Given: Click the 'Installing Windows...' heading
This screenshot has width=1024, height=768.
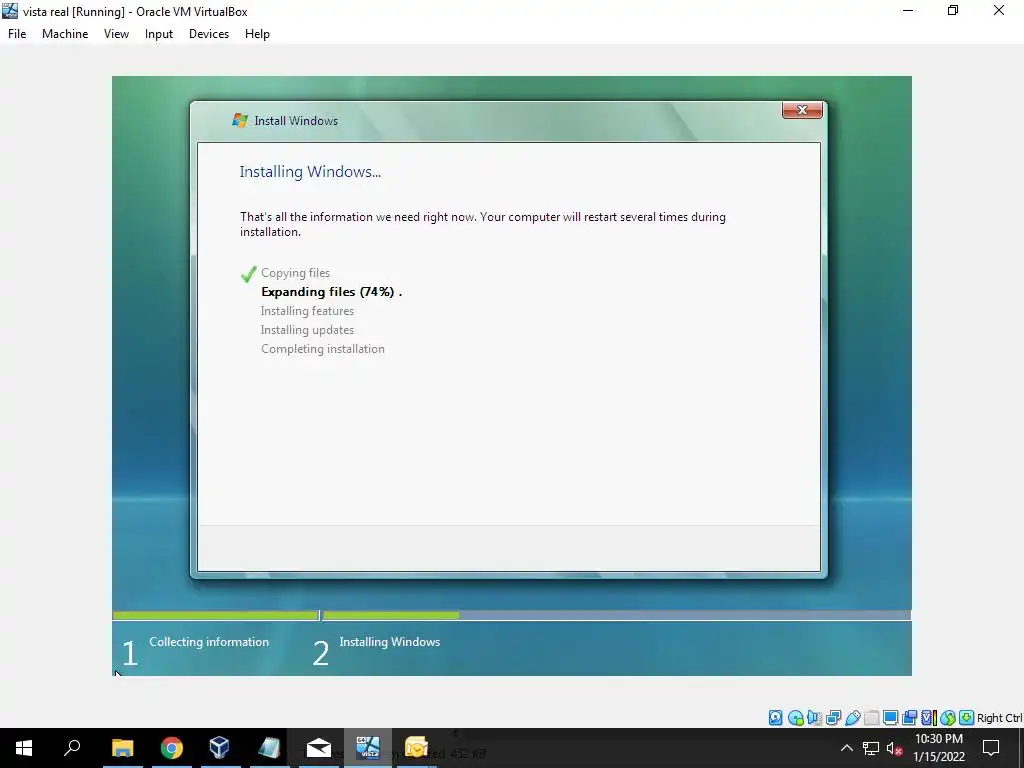Looking at the screenshot, I should pos(310,172).
